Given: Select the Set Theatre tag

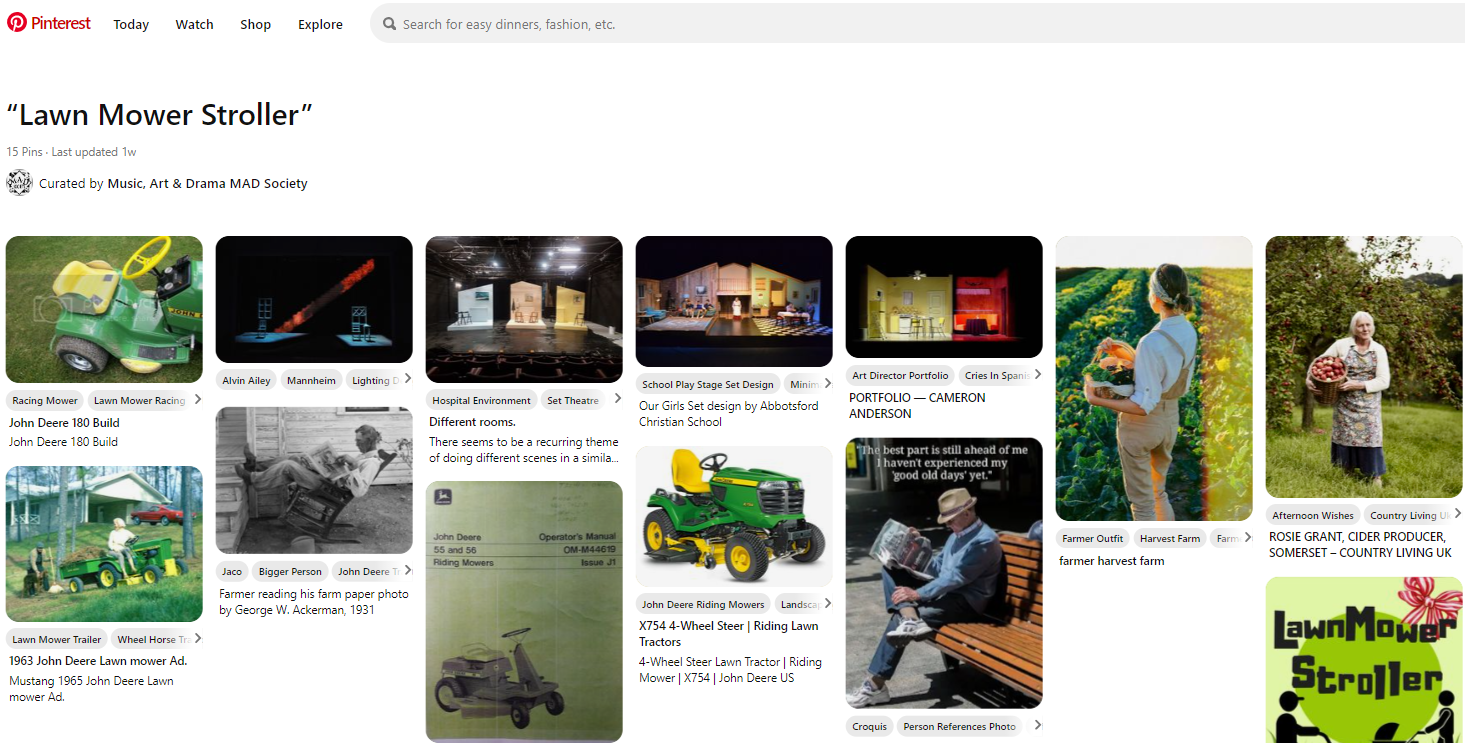Looking at the screenshot, I should pos(573,400).
